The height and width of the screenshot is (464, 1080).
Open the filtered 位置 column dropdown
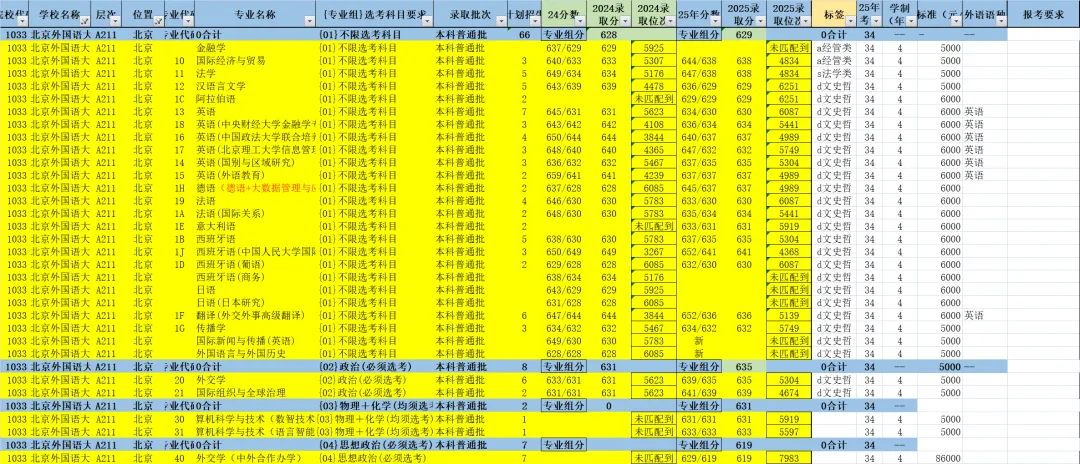pyautogui.click(x=158, y=22)
